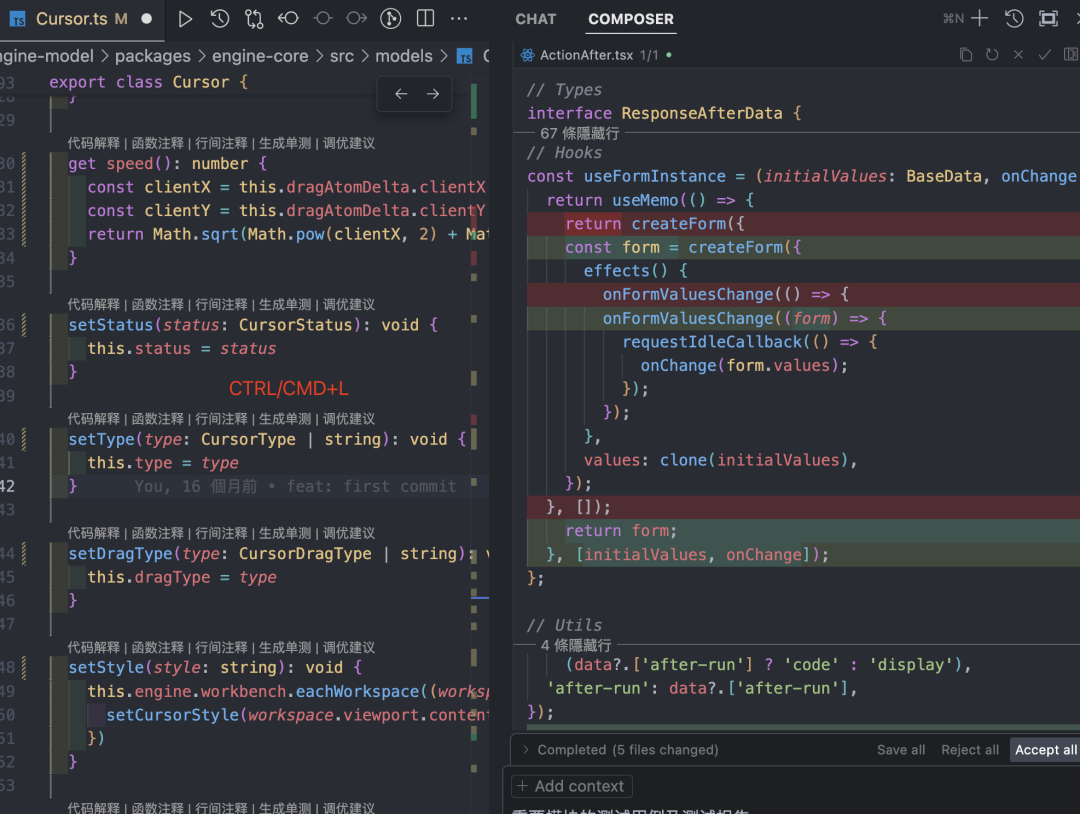Split the editor with the split icon

(x=425, y=18)
